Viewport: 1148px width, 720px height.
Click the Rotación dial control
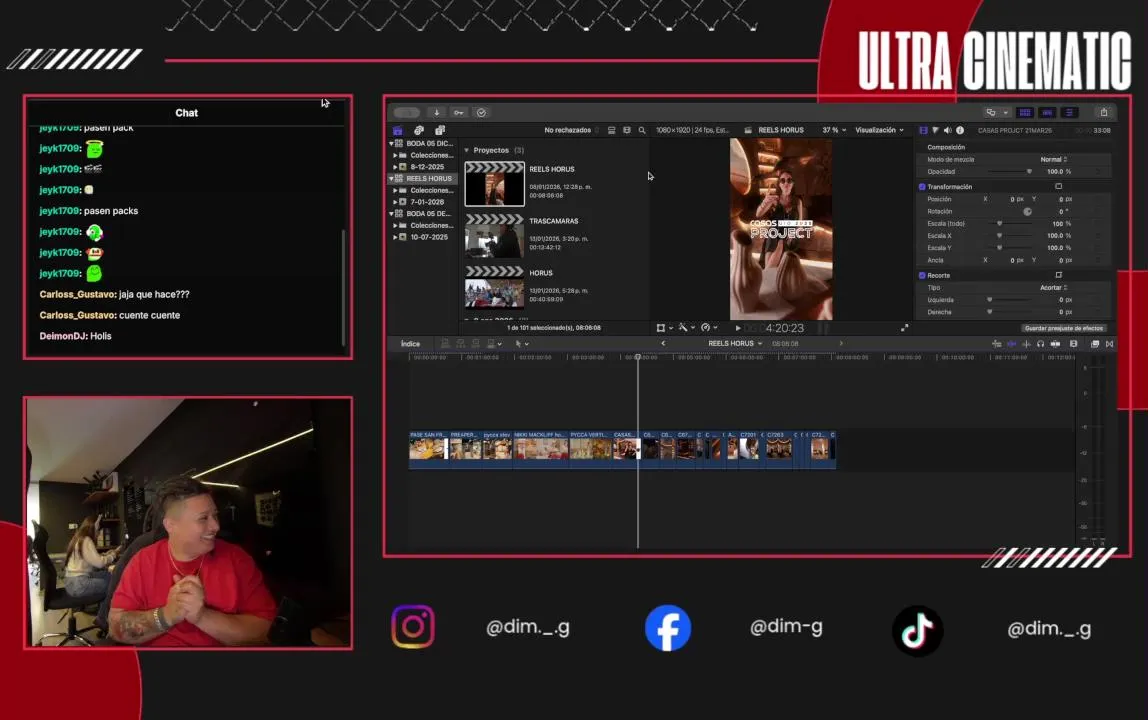(x=1027, y=211)
